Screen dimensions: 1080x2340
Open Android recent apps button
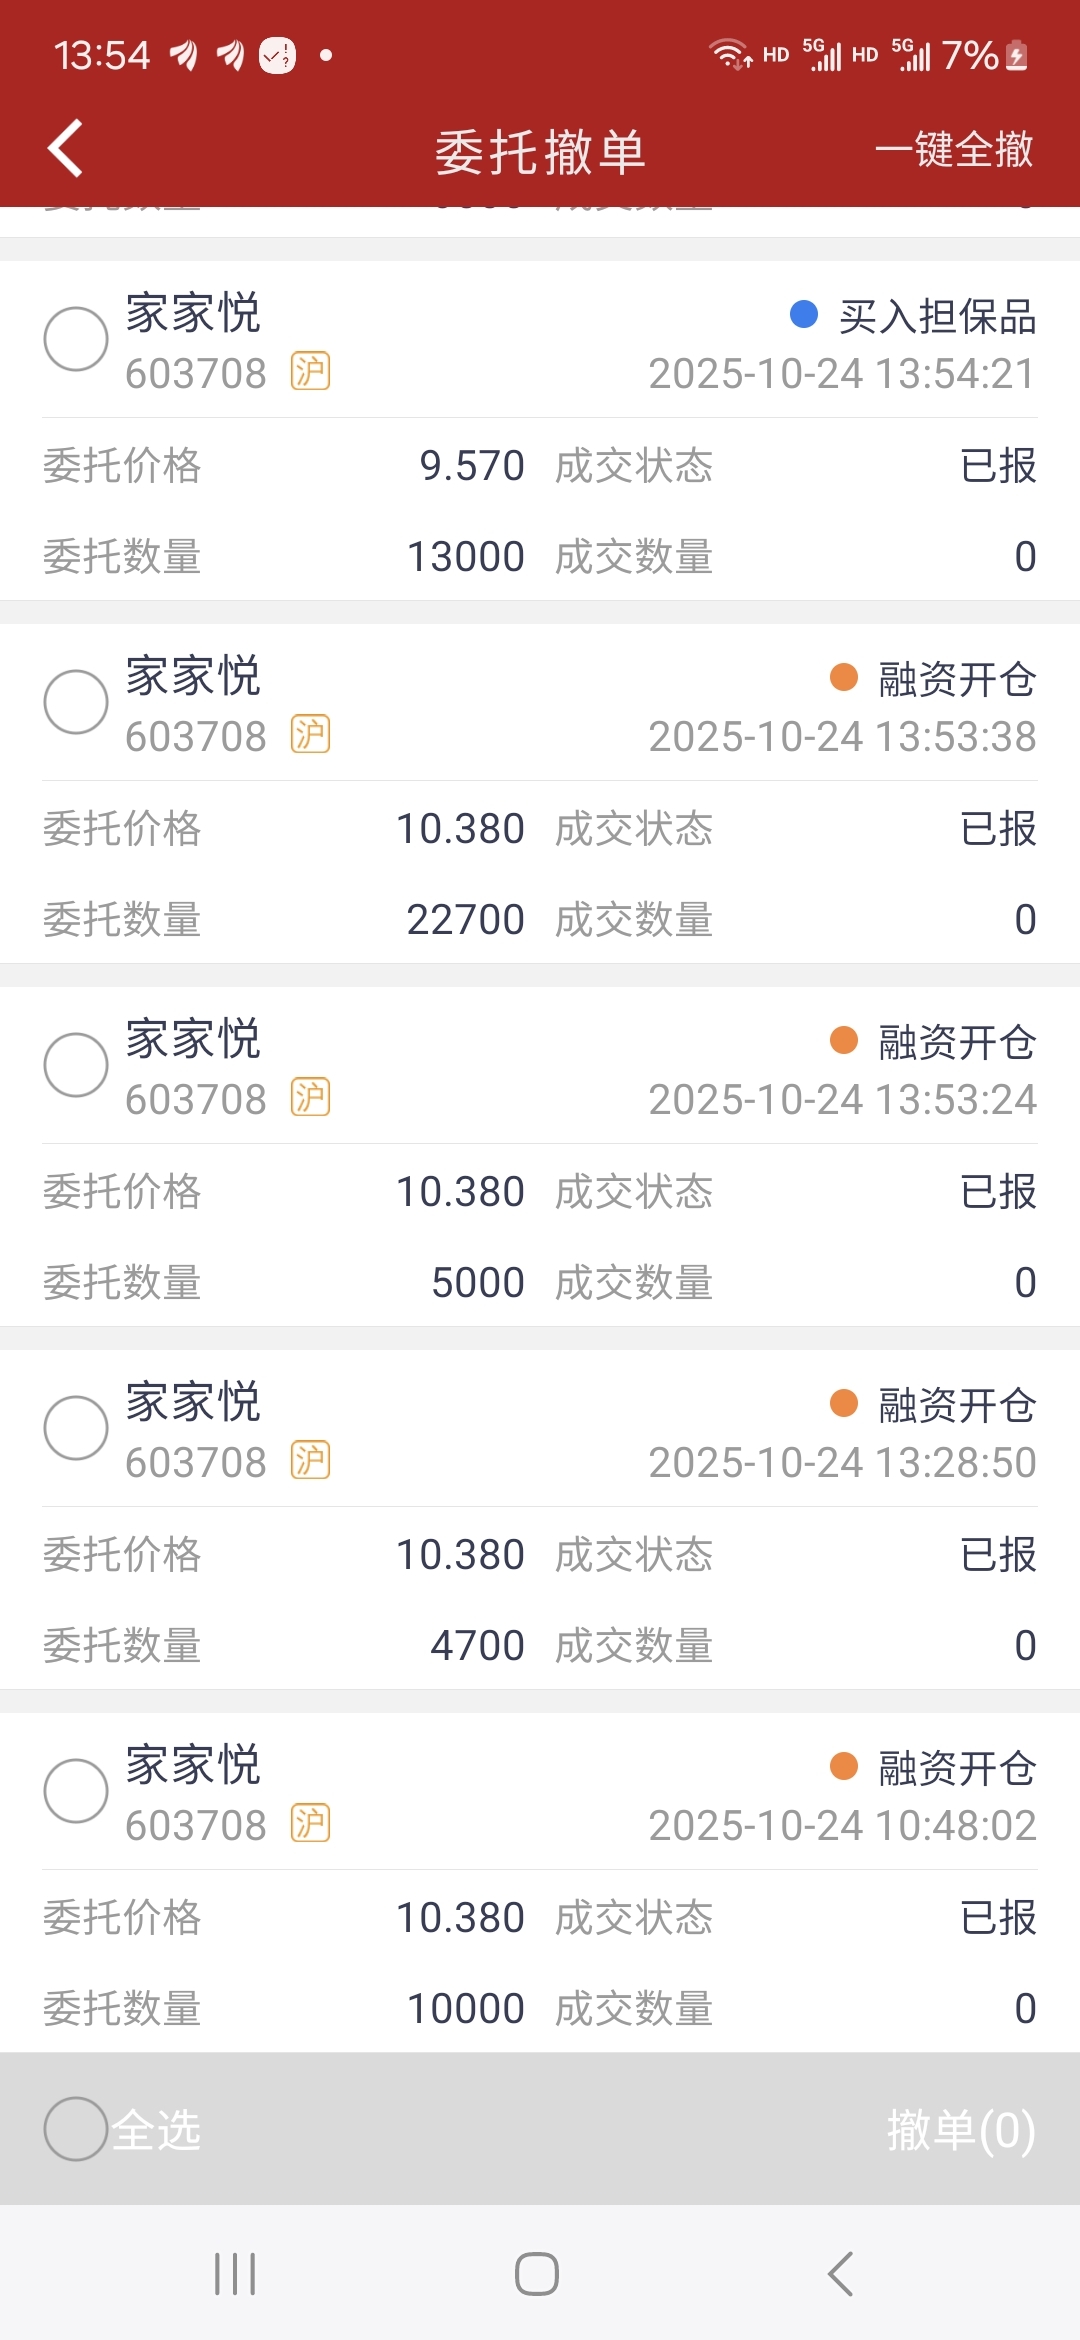point(236,2274)
